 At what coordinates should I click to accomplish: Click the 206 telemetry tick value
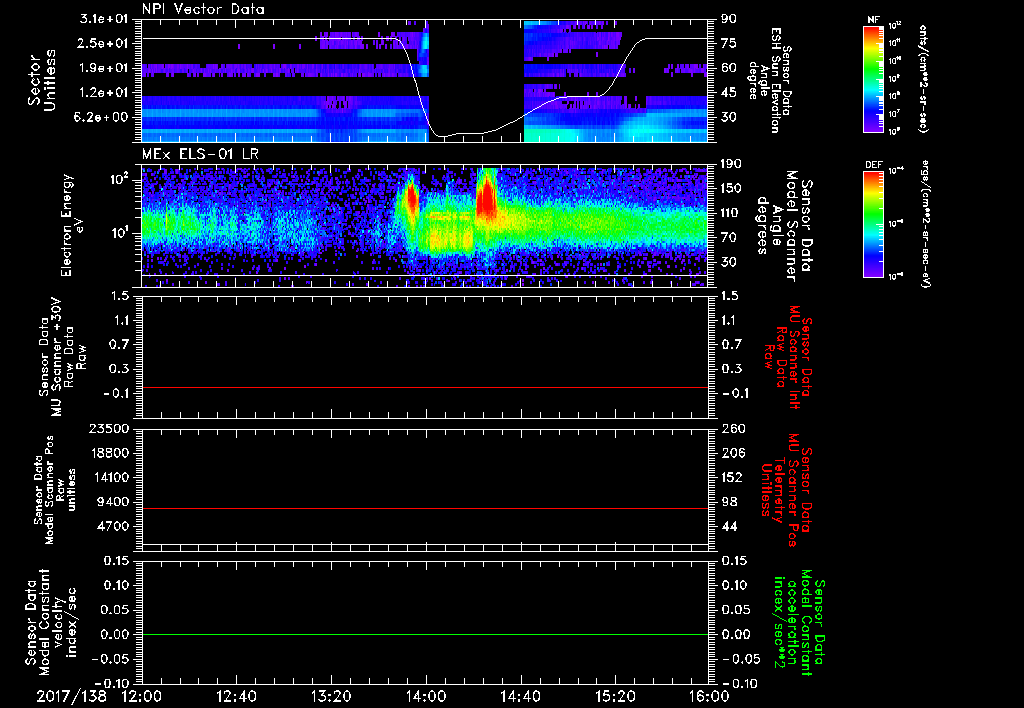click(732, 453)
